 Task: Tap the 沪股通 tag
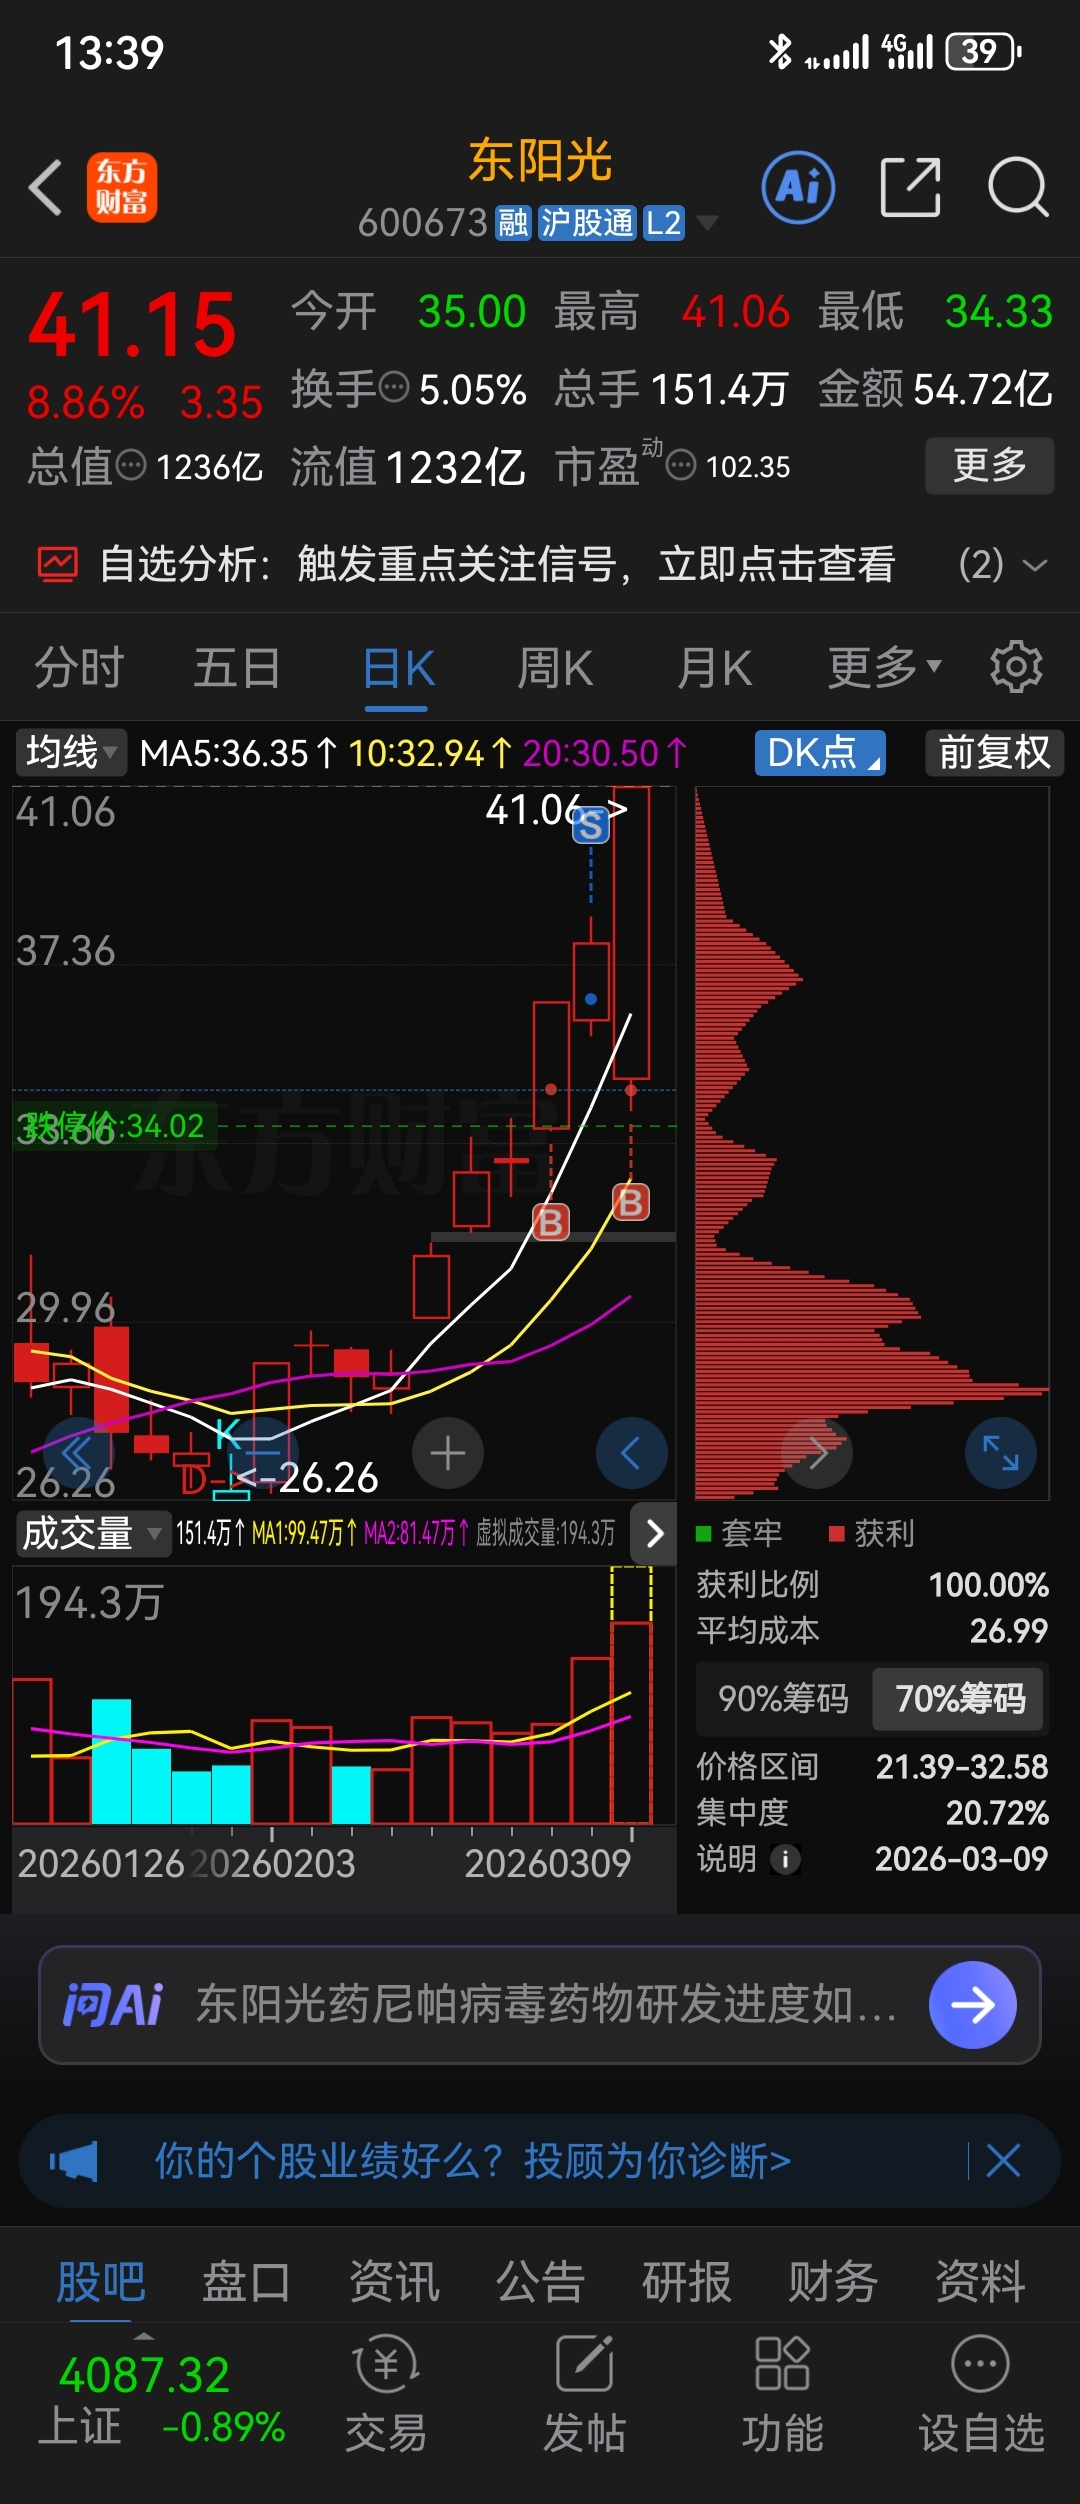pos(587,222)
